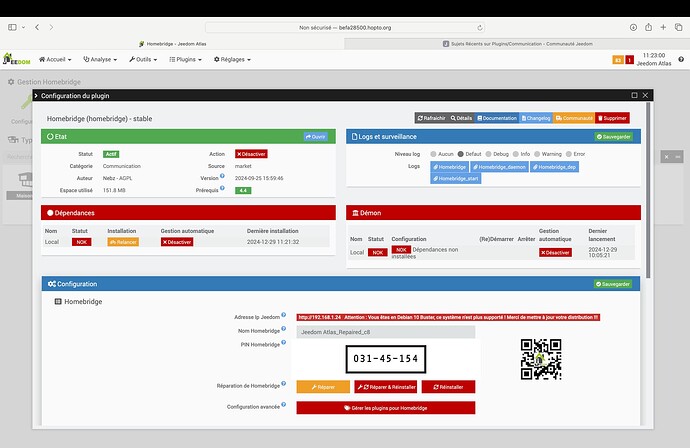The height and width of the screenshot is (448, 690).
Task: Click the Jeedom logo
Action: (x=17, y=59)
